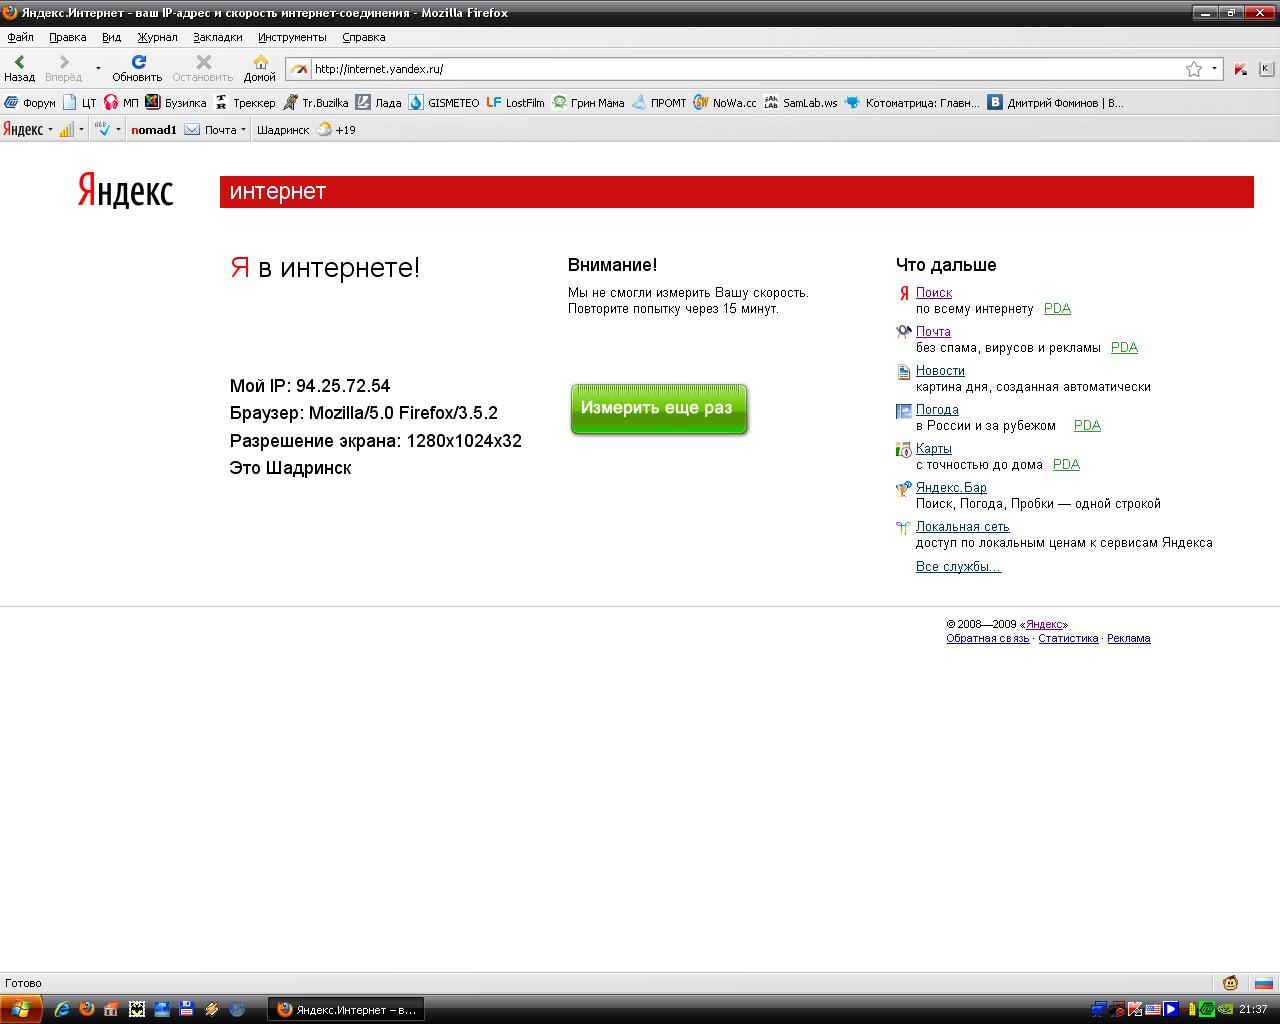This screenshot has width=1280, height=1024.
Task: Open the Закладки menu
Action: coord(217,37)
